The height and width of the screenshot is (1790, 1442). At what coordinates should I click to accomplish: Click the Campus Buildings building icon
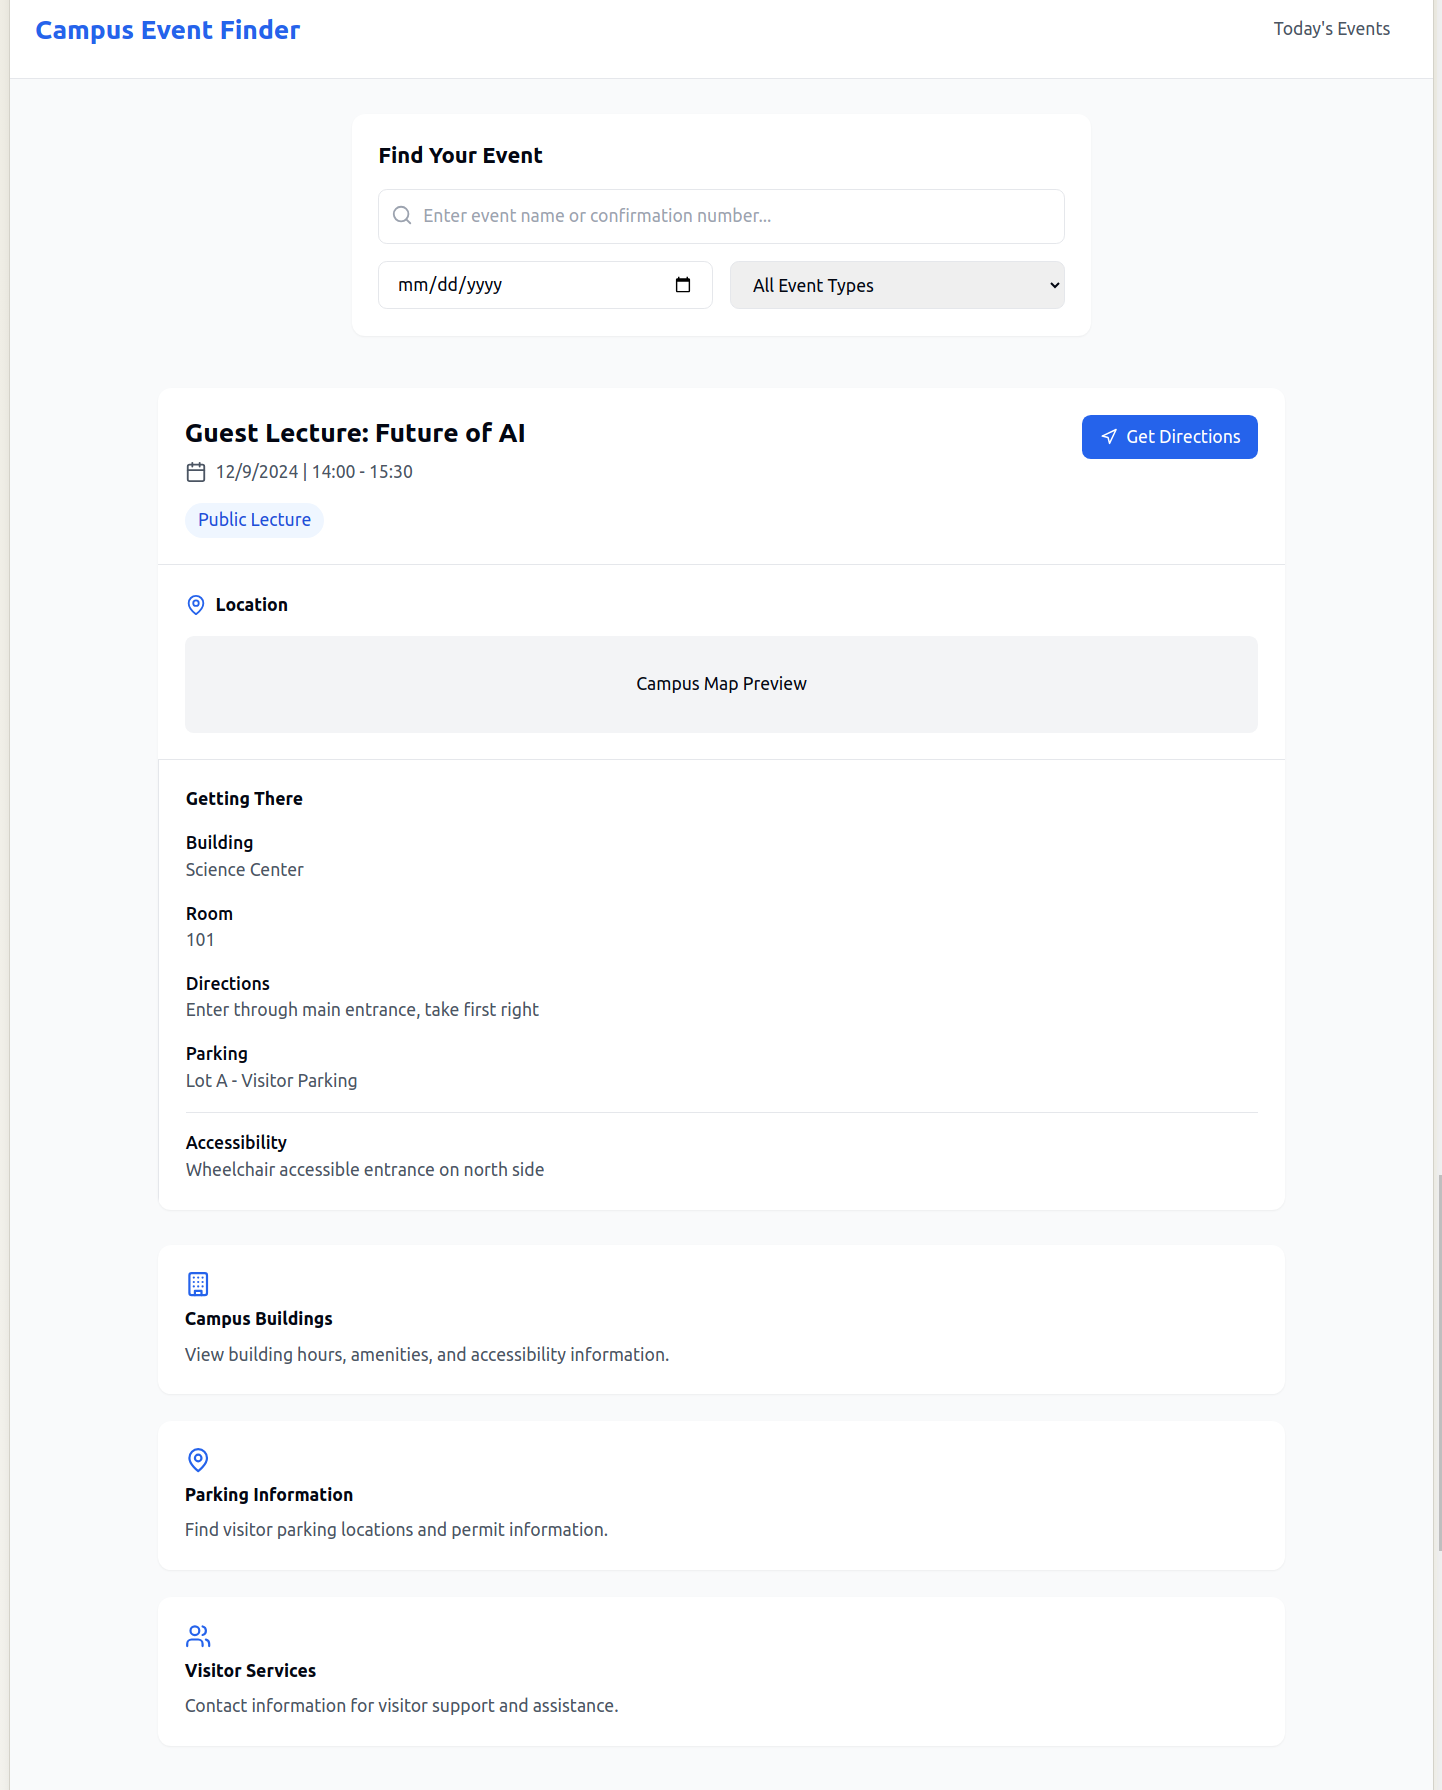tap(198, 1283)
